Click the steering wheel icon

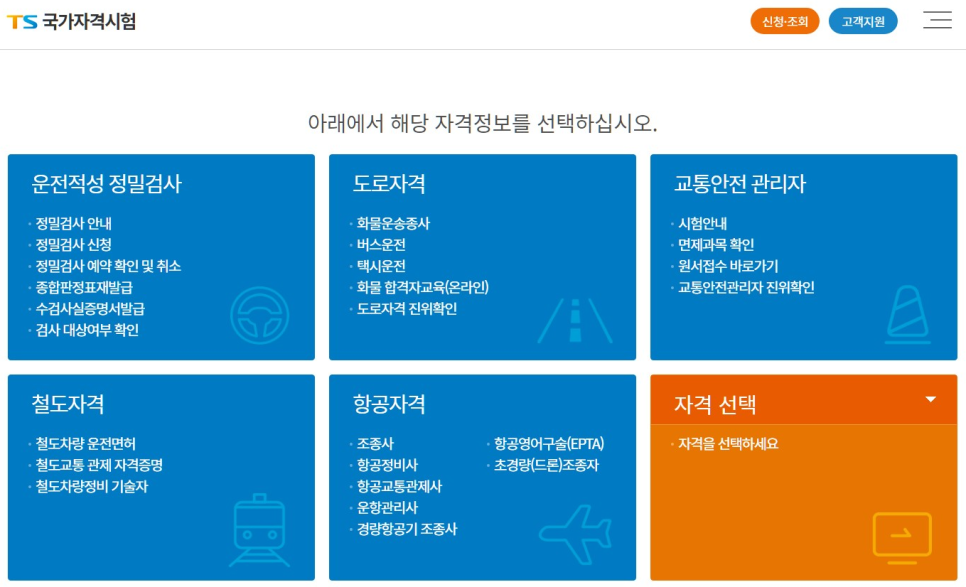click(x=259, y=315)
